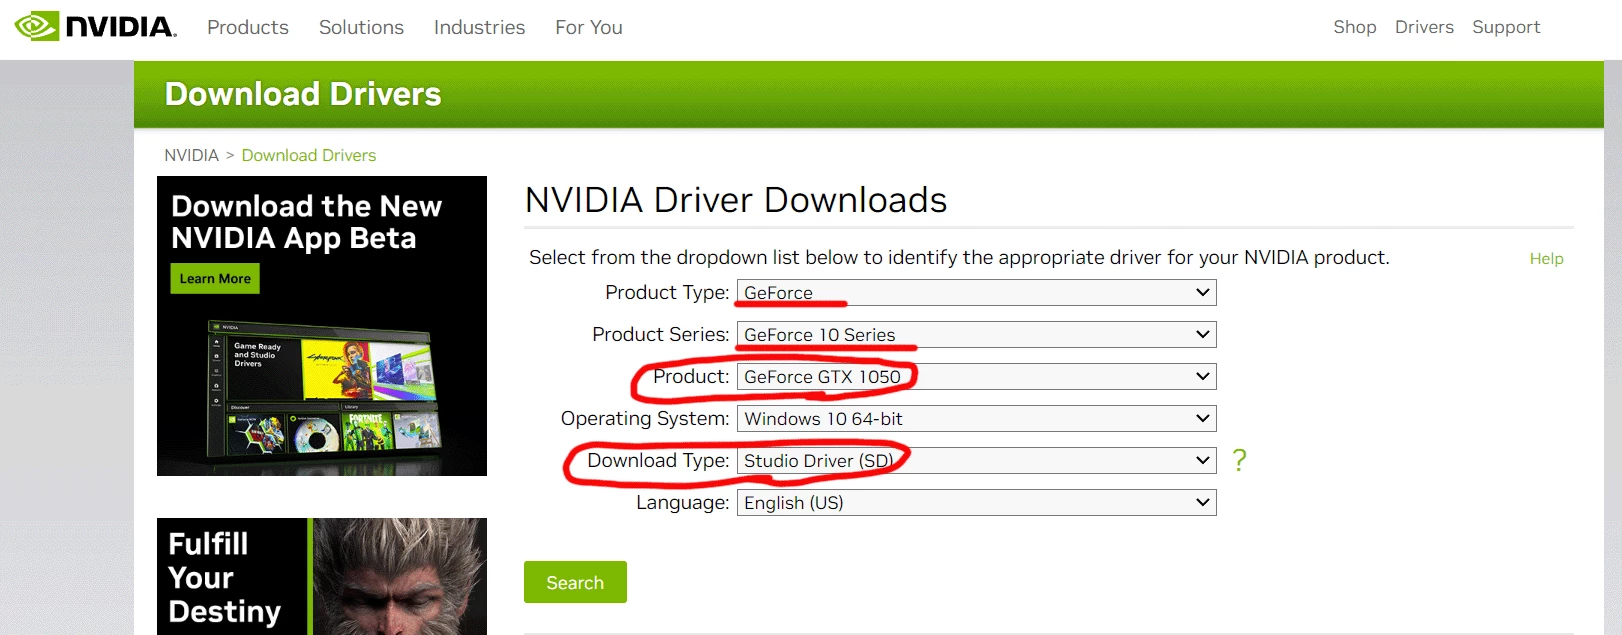1622x635 pixels.
Task: Open the Product Type dropdown
Action: 976,293
